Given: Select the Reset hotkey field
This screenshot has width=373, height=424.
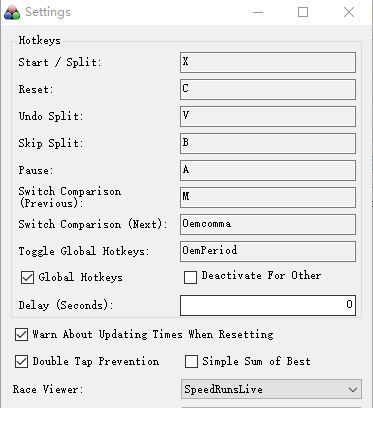Looking at the screenshot, I should 268,89.
